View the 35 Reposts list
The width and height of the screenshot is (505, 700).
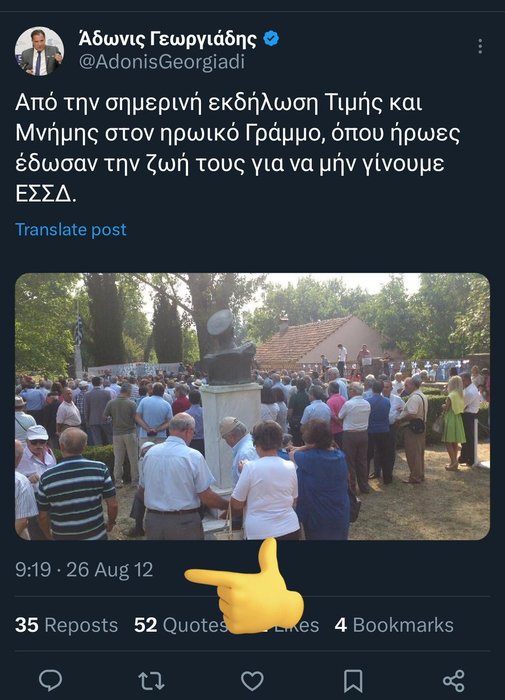point(67,625)
